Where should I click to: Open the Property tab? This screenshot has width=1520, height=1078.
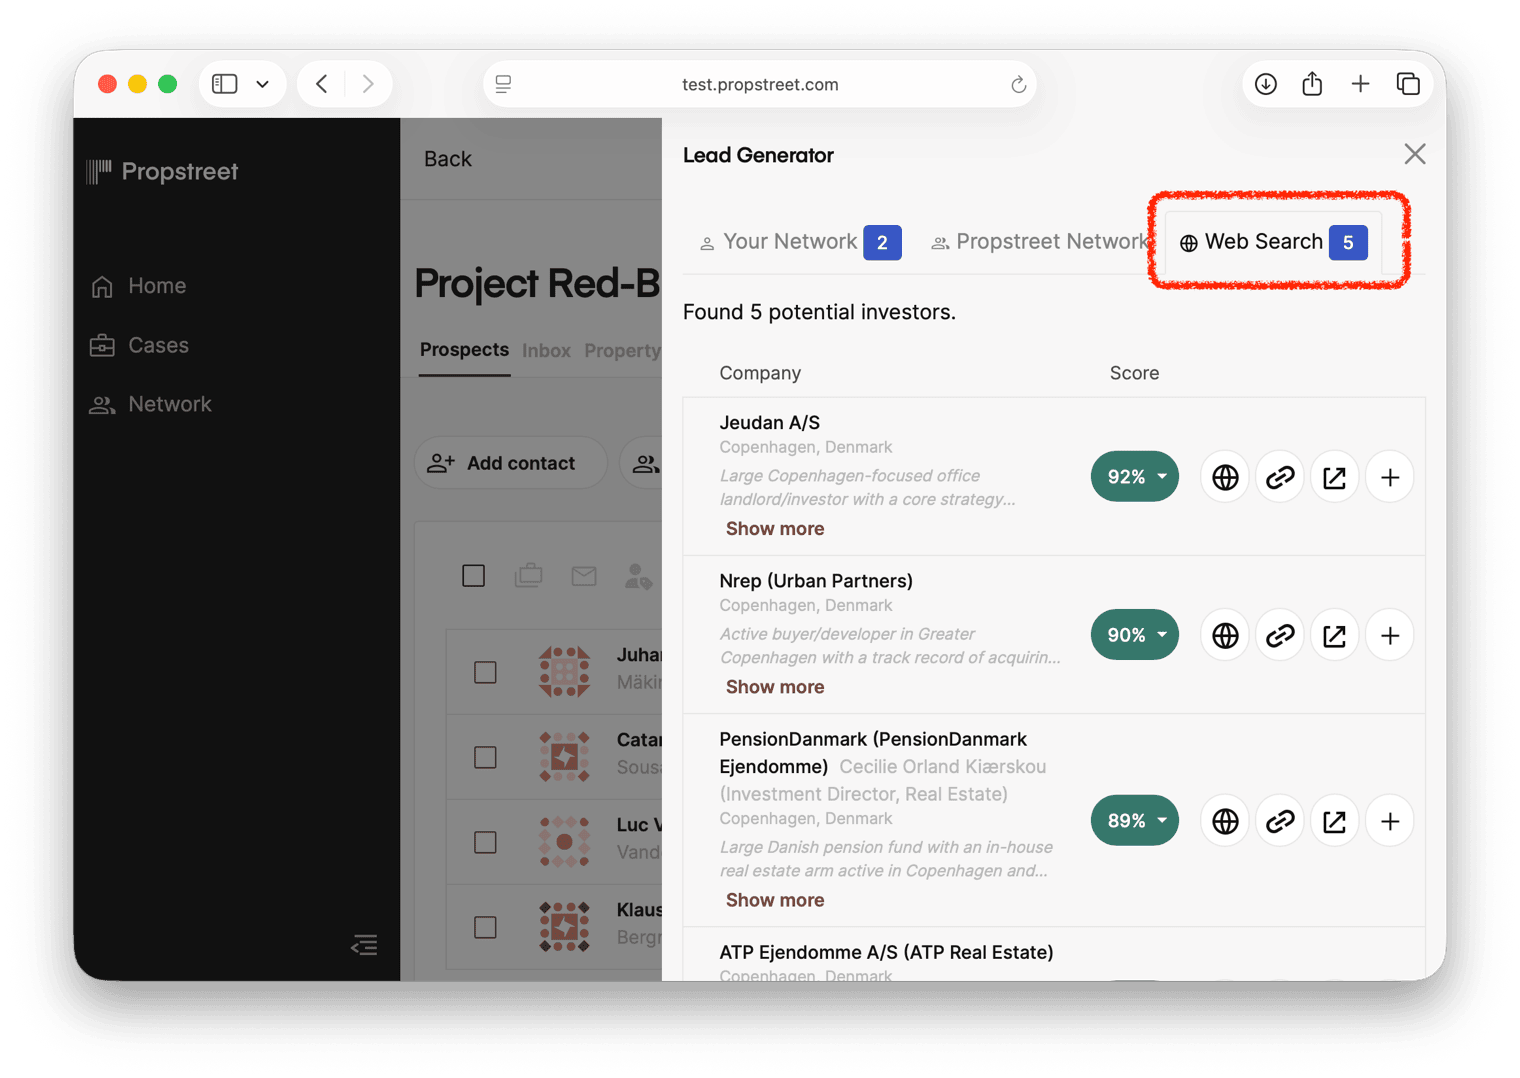(x=622, y=351)
